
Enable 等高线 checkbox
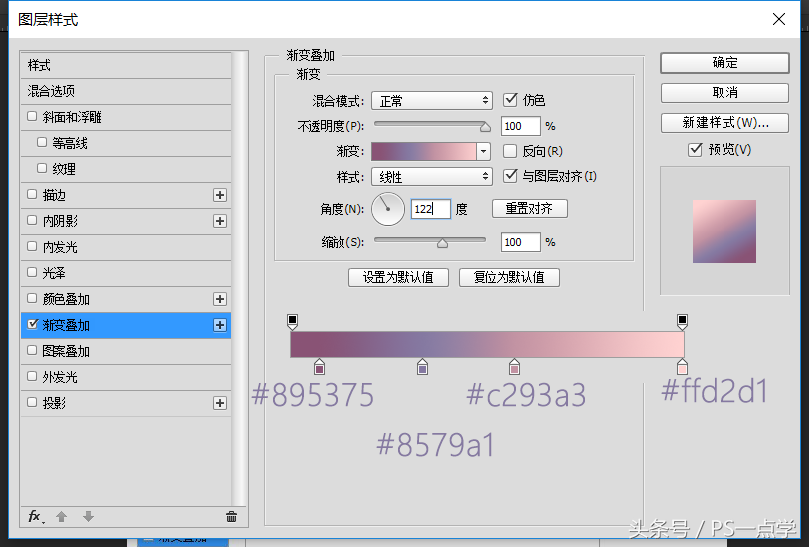tap(42, 142)
